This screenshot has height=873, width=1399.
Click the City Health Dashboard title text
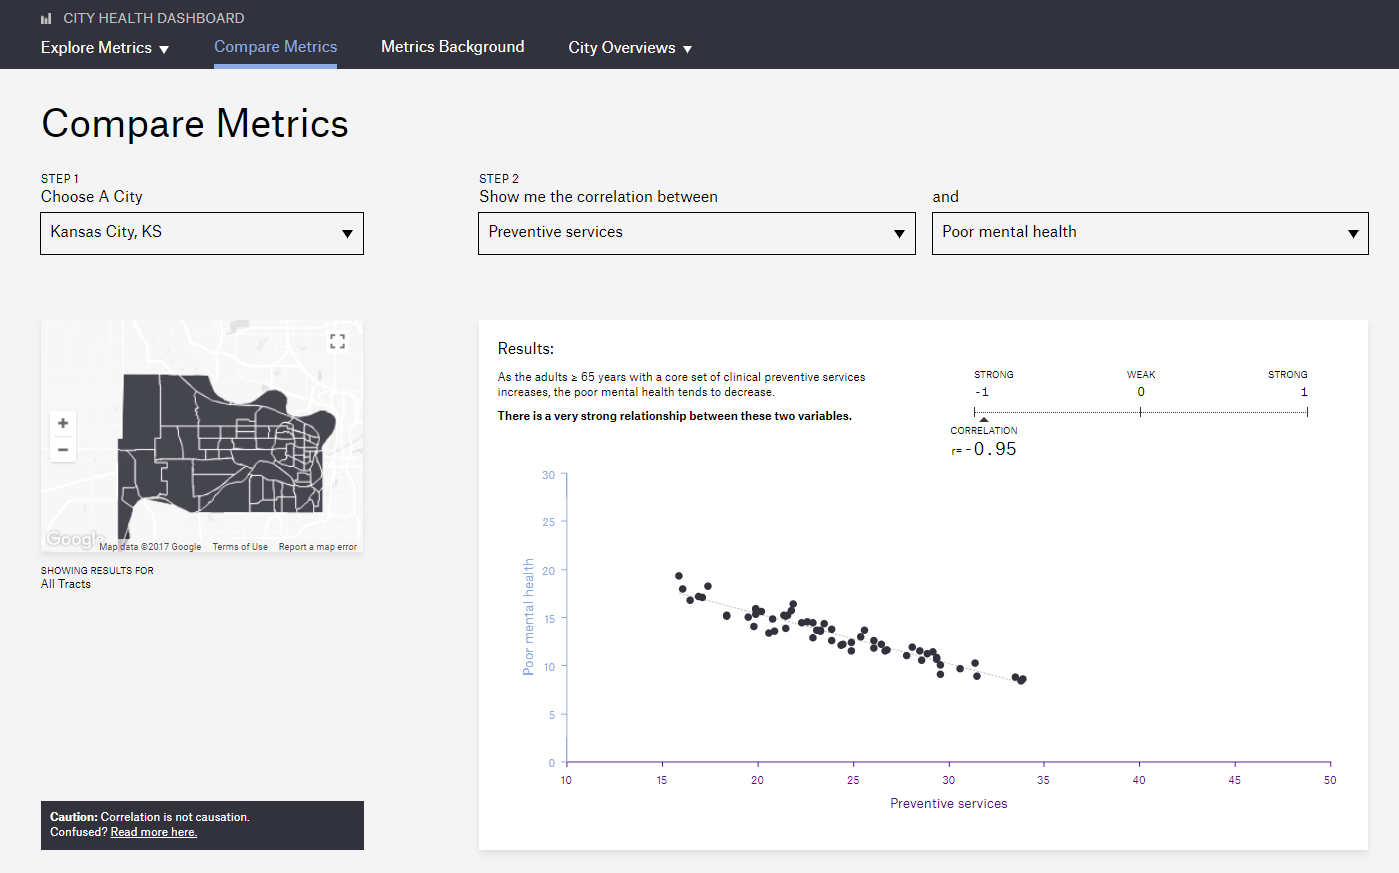(154, 18)
